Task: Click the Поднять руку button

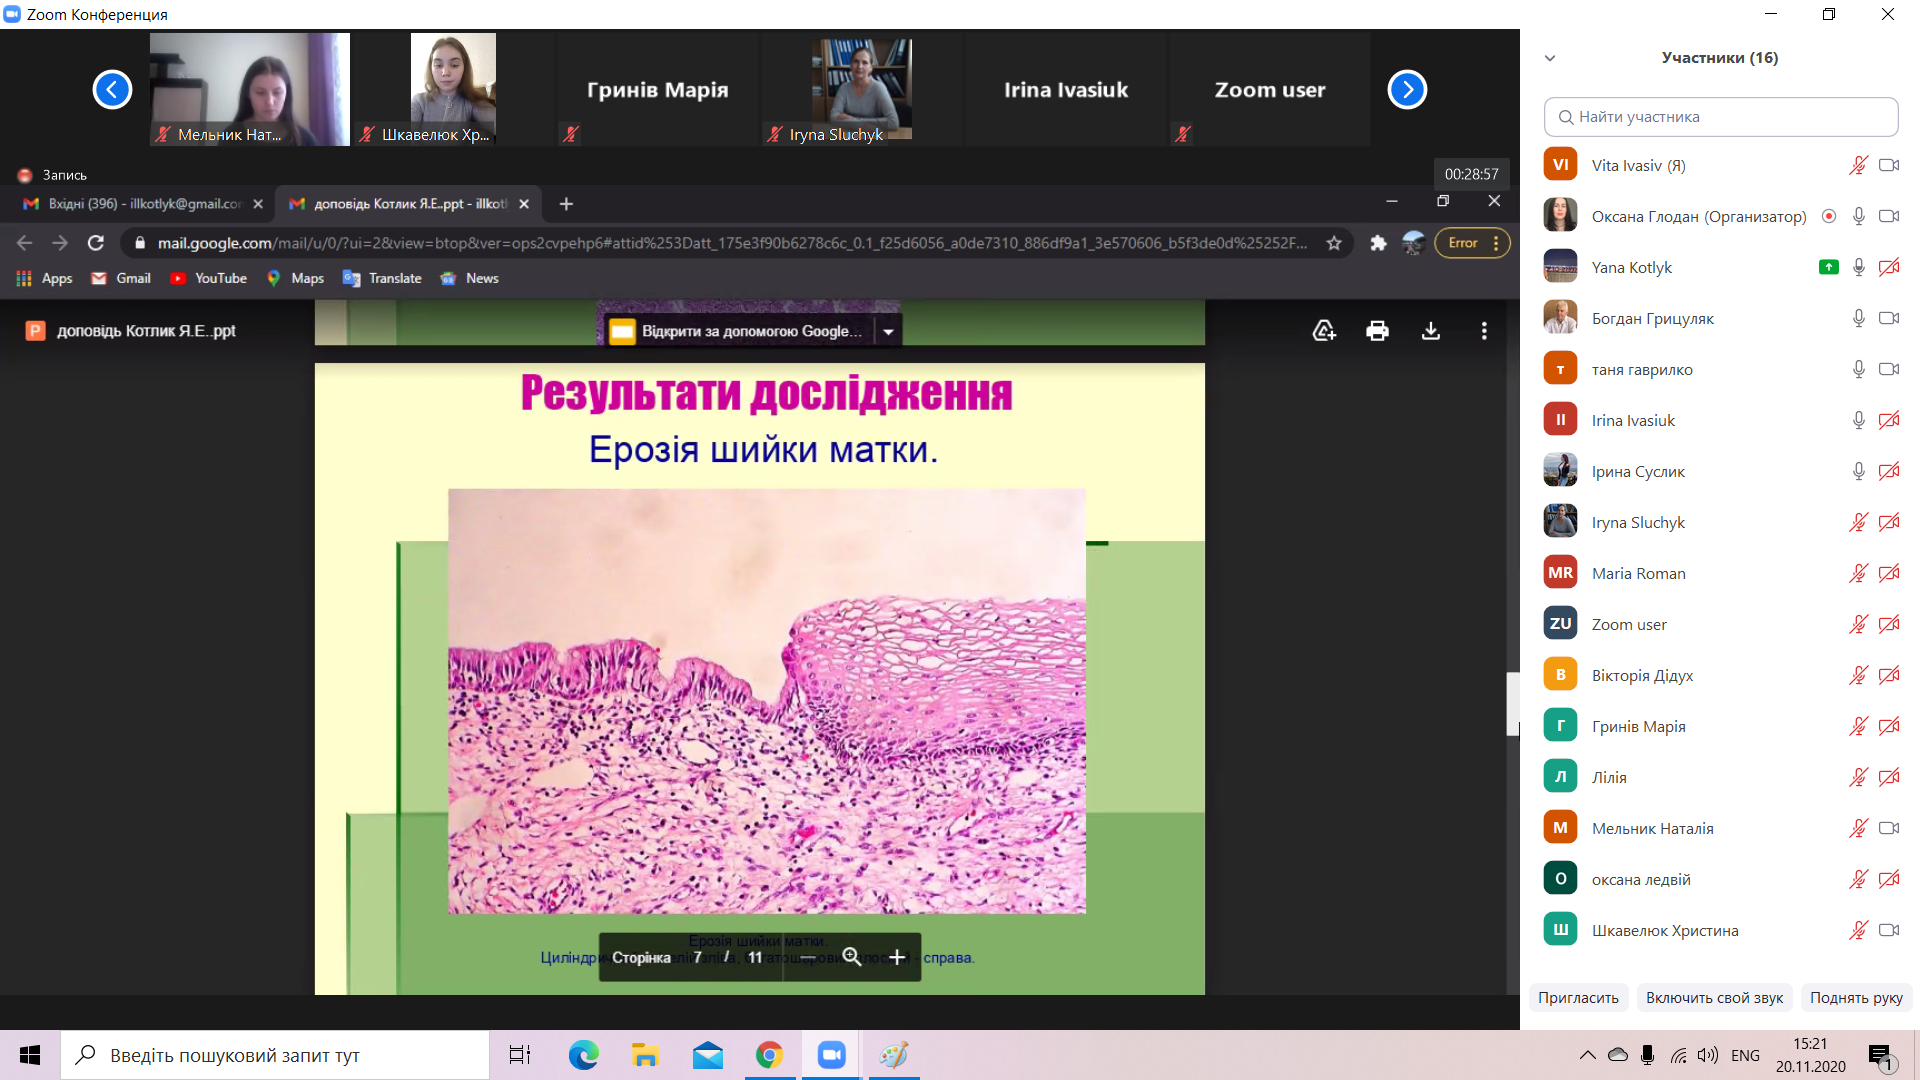Action: click(x=1856, y=998)
